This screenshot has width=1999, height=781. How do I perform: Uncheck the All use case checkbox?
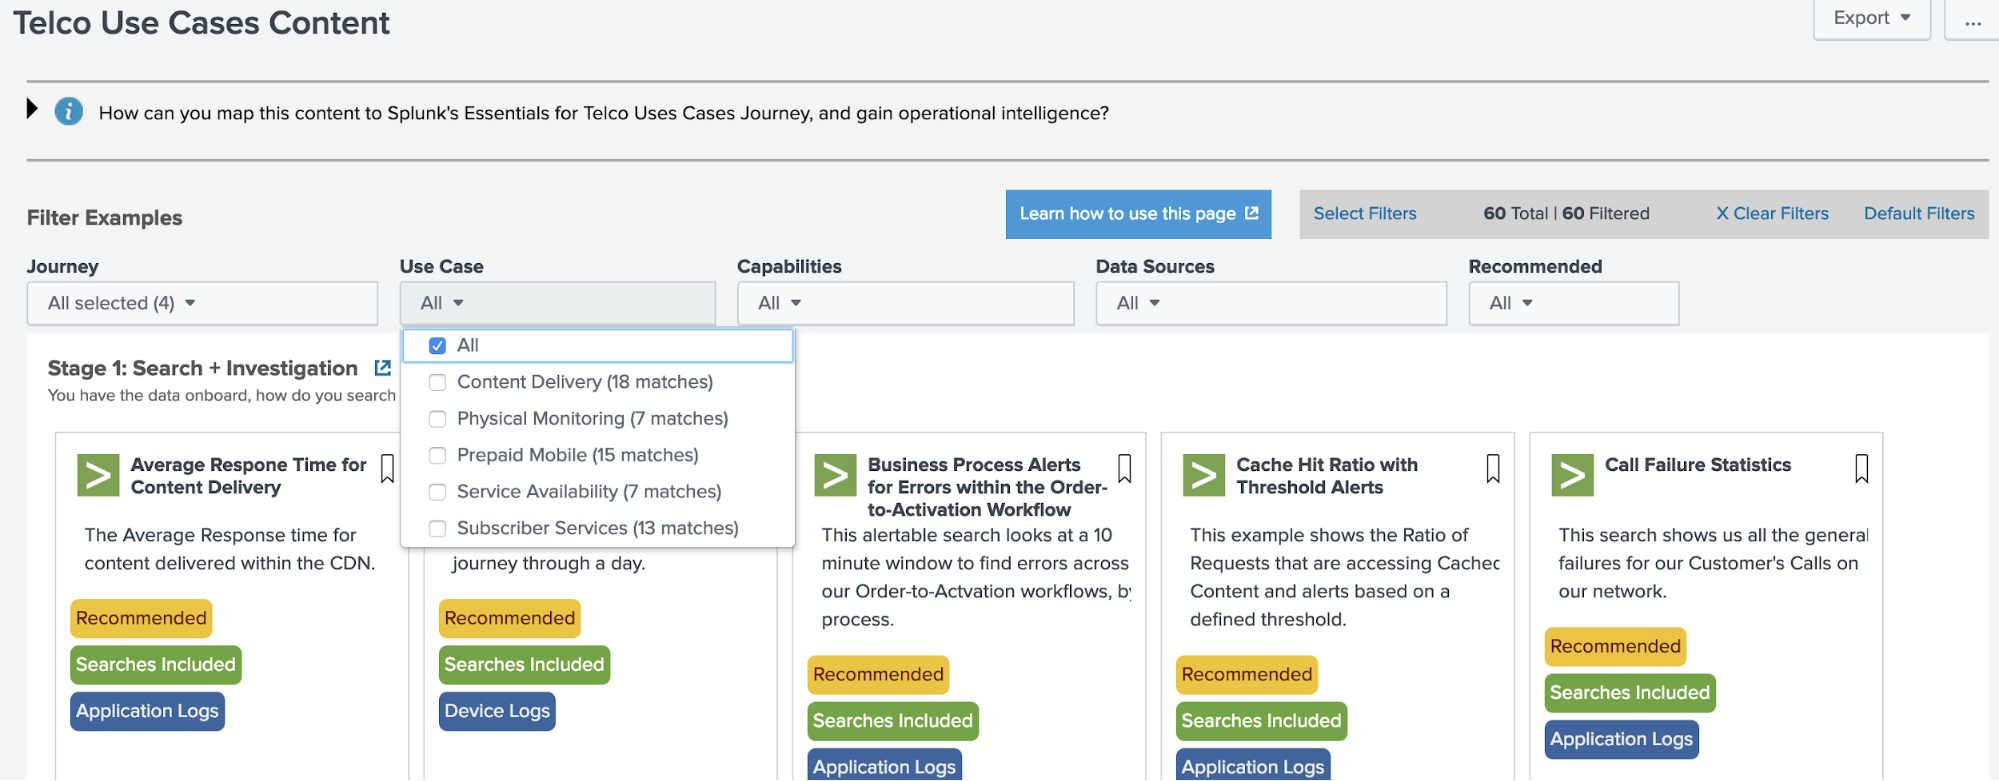(437, 346)
